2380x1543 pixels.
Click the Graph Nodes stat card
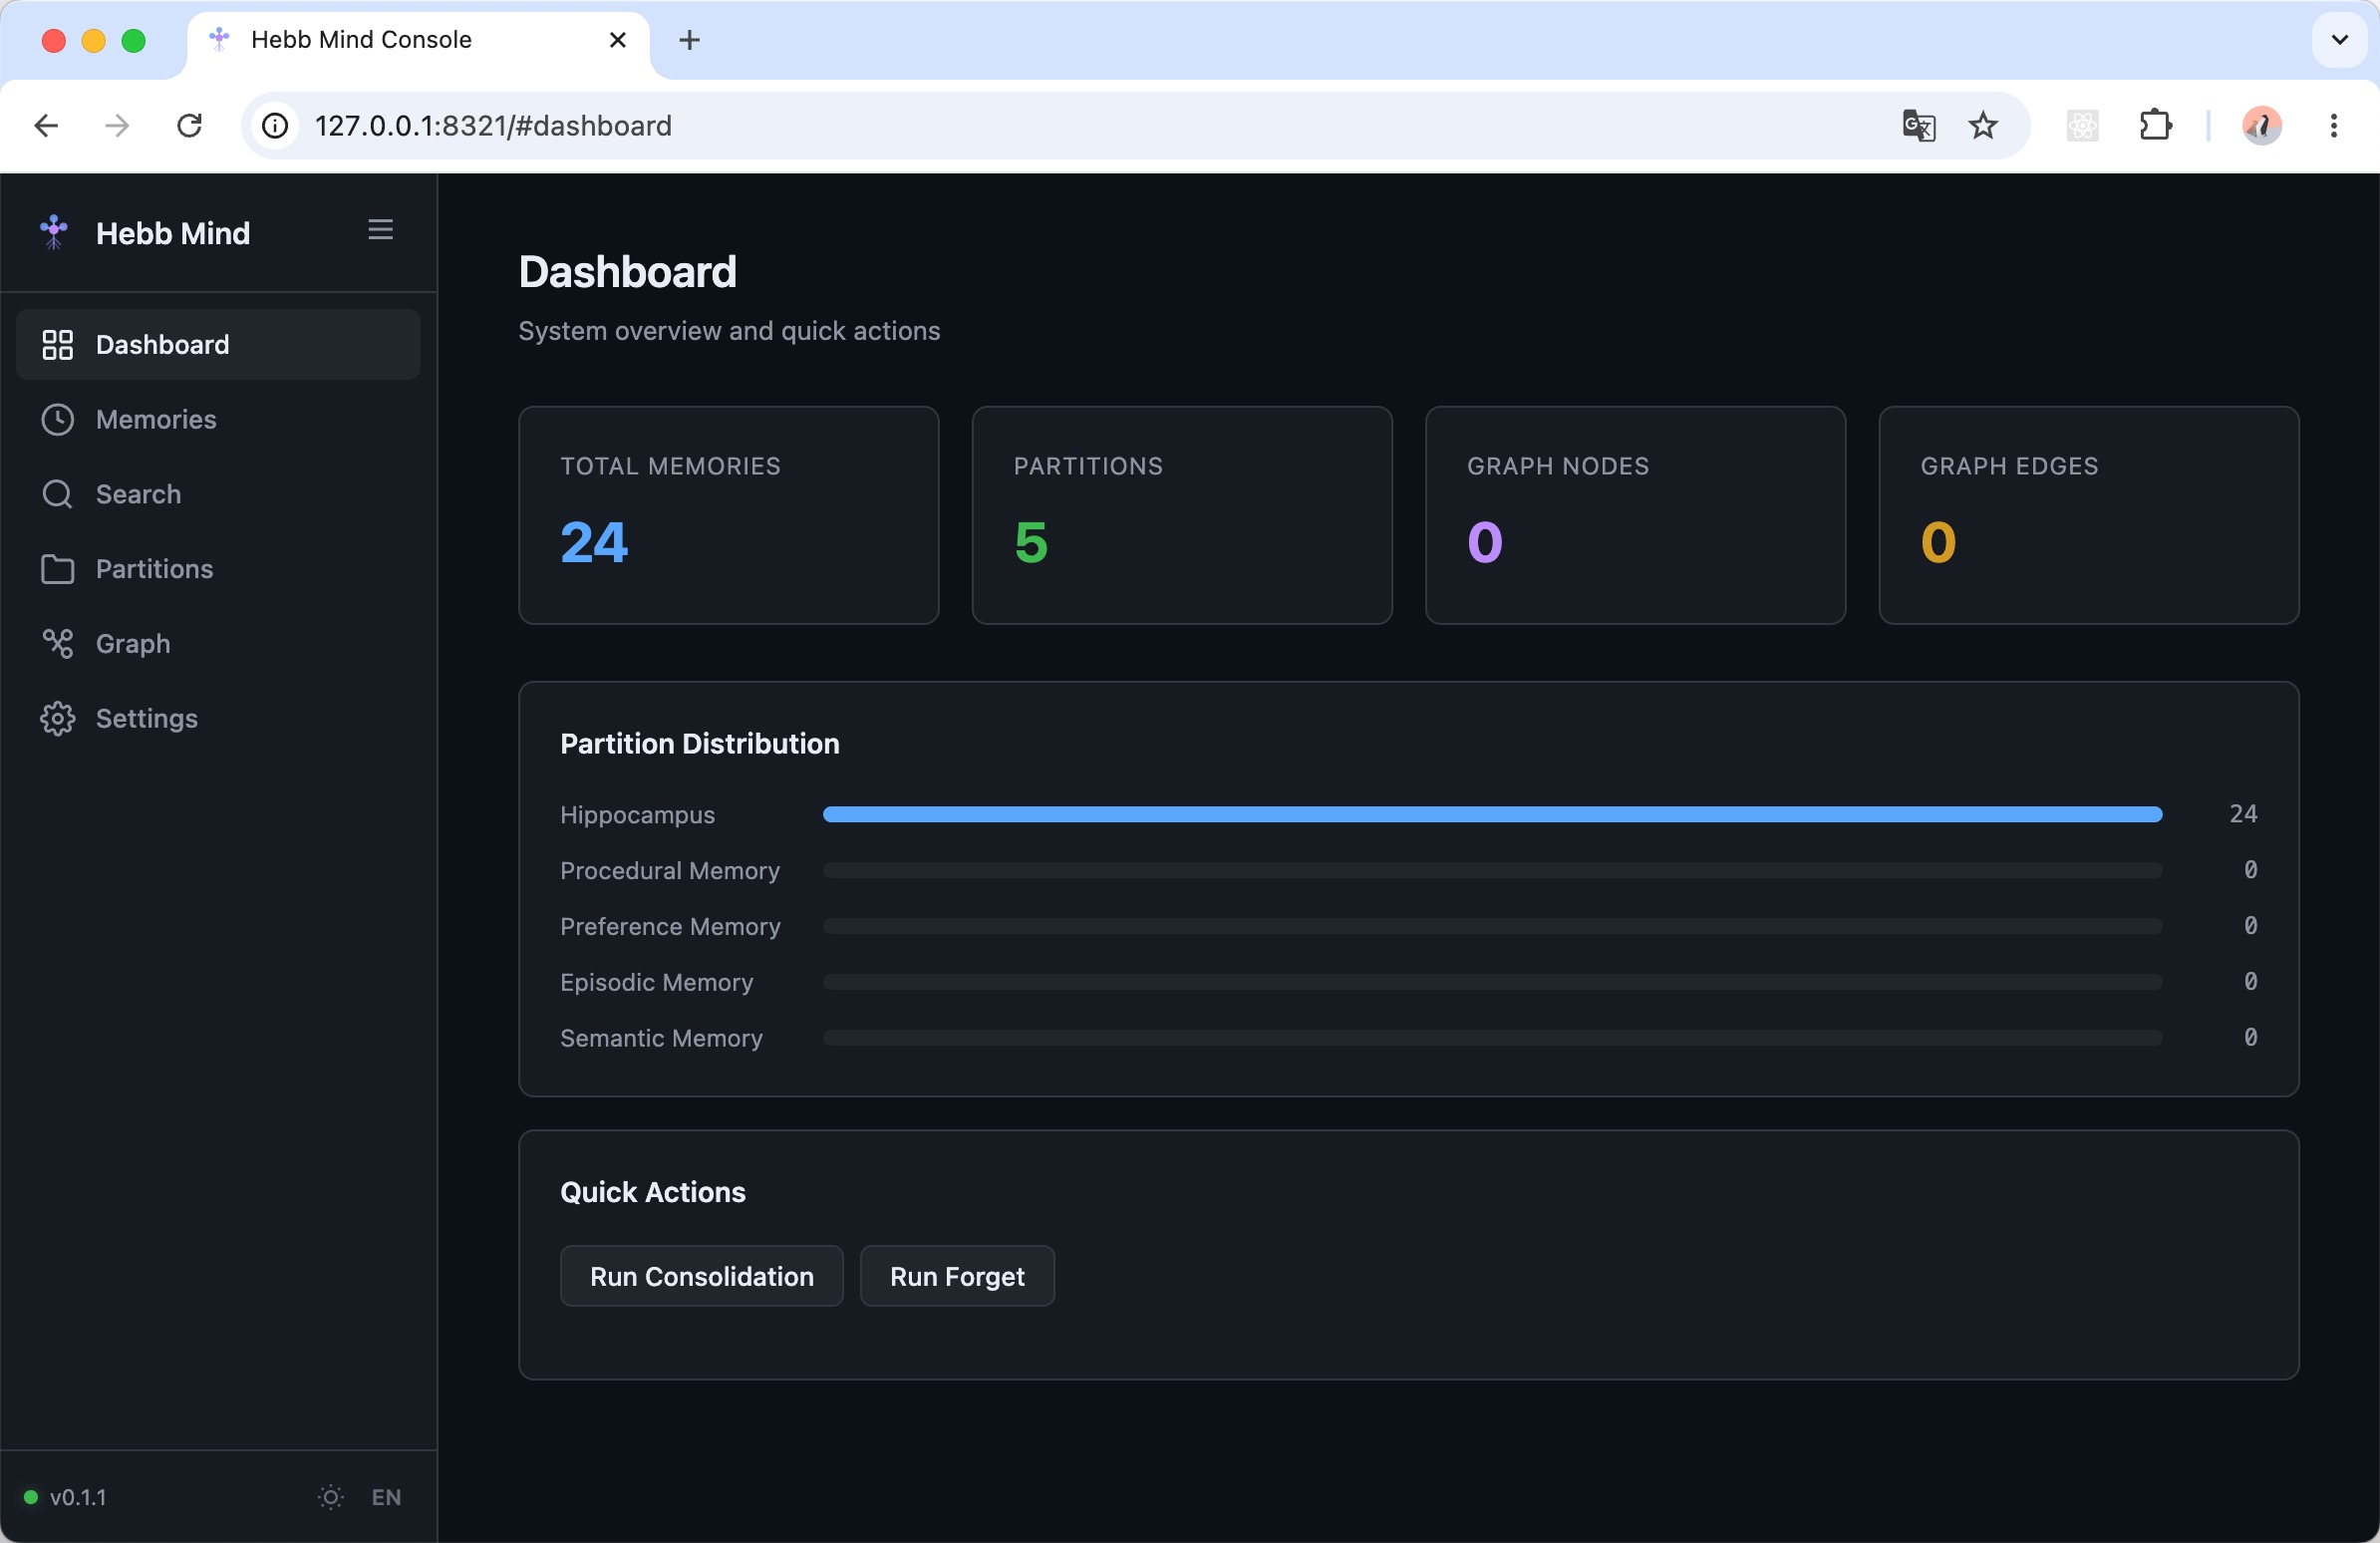click(1635, 515)
